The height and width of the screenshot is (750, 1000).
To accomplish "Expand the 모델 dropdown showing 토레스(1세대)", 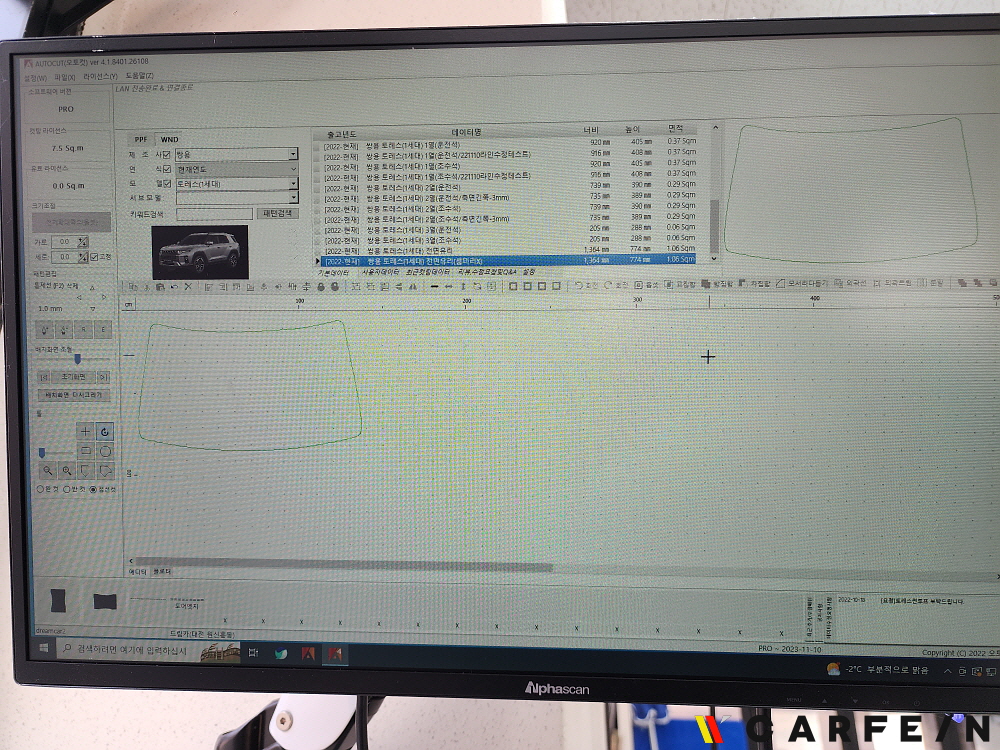I will click(293, 184).
